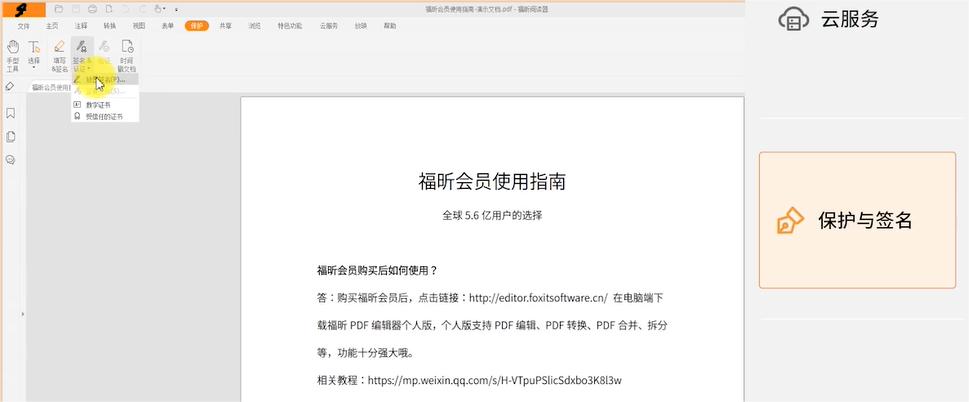The image size is (969, 402).
Task: Switch to the 浏览 ribbon tab
Action: point(255,26)
